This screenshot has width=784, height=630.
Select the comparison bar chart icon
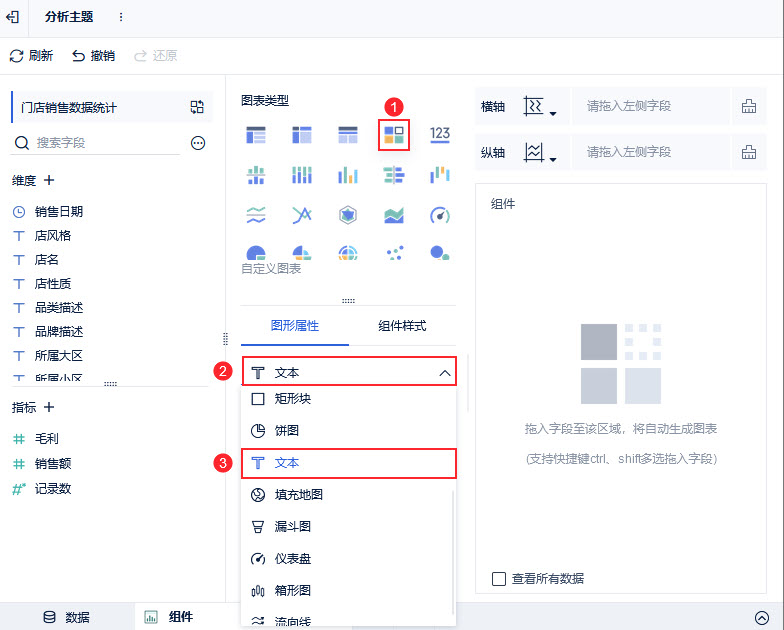(x=394, y=176)
